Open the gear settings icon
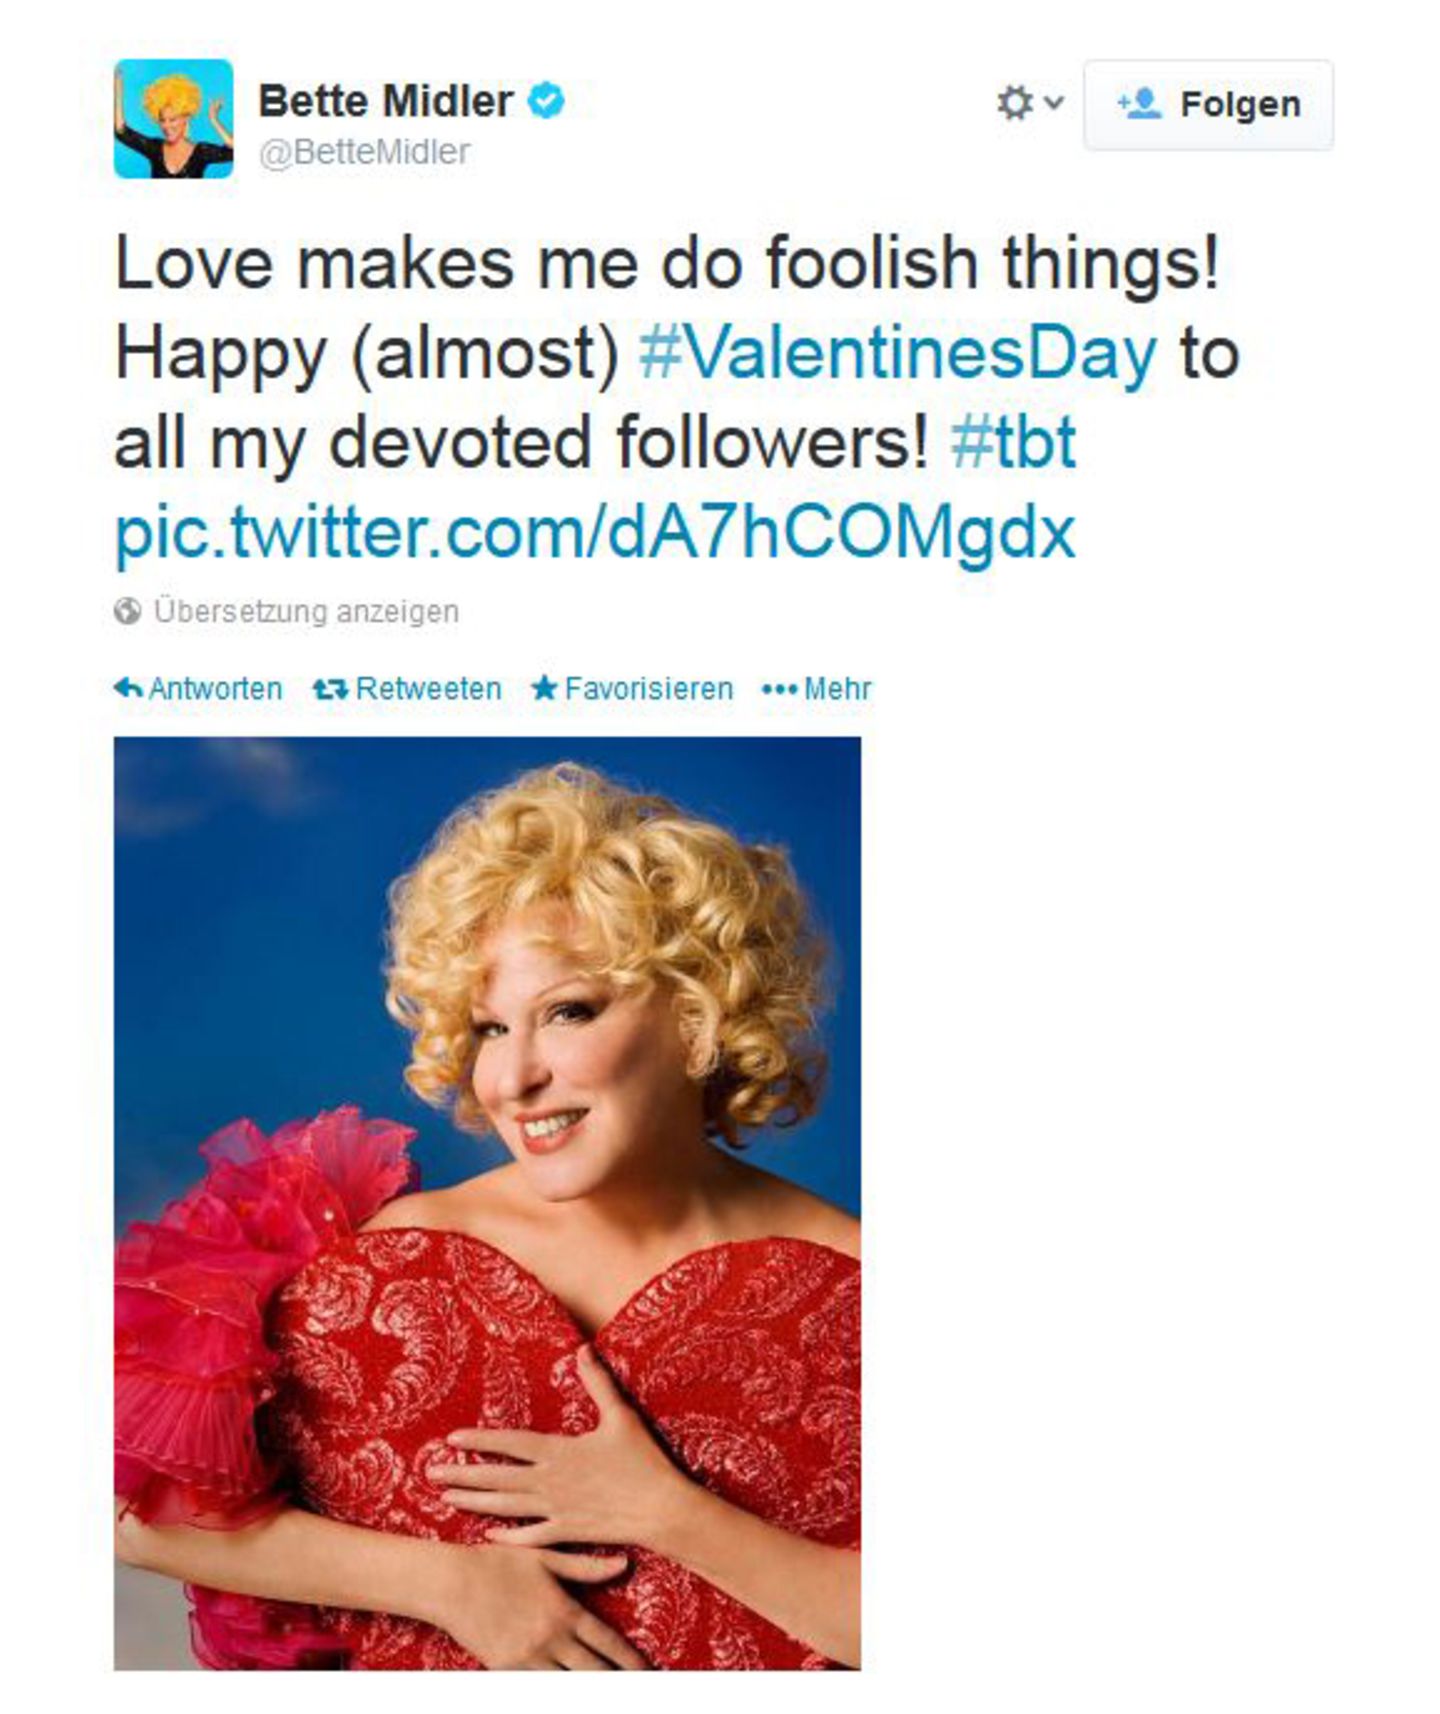 point(1015,100)
